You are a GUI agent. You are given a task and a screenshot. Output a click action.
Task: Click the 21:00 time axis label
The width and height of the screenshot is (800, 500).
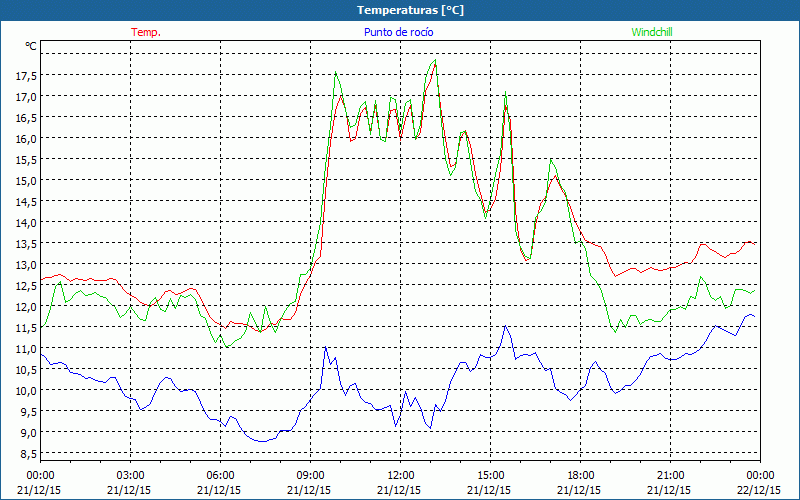pos(670,476)
